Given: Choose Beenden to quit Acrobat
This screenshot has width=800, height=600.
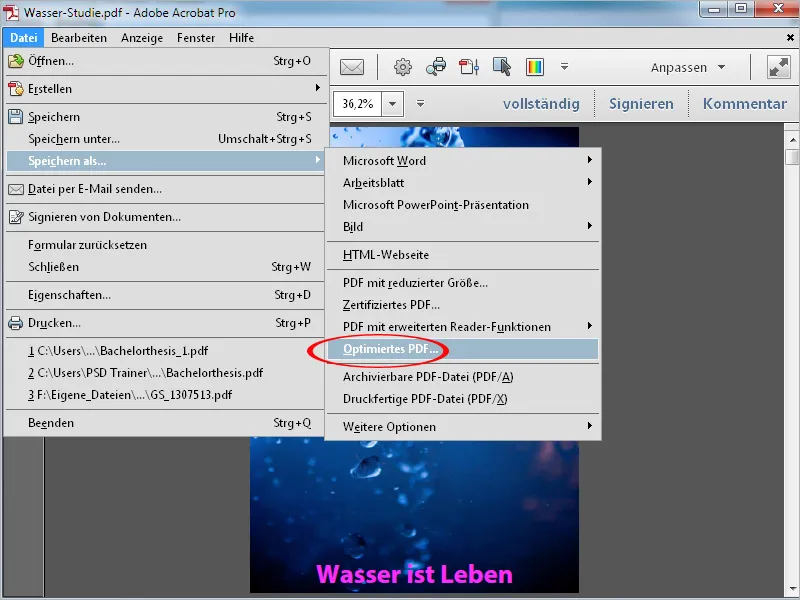Looking at the screenshot, I should coord(164,423).
